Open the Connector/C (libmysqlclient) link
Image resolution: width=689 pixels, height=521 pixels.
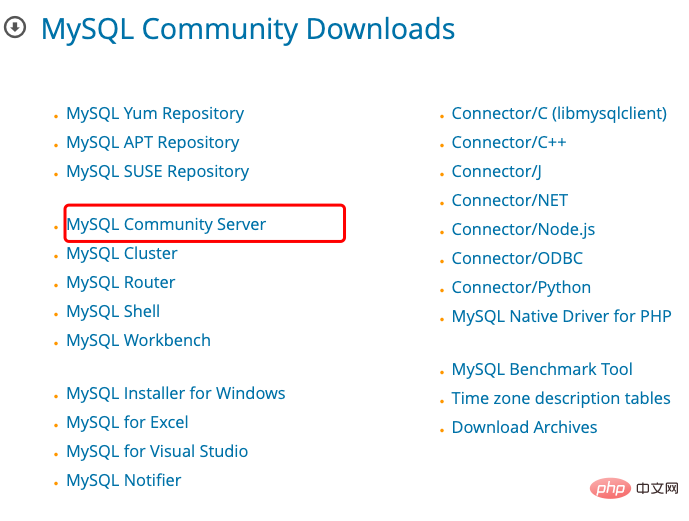tap(559, 114)
